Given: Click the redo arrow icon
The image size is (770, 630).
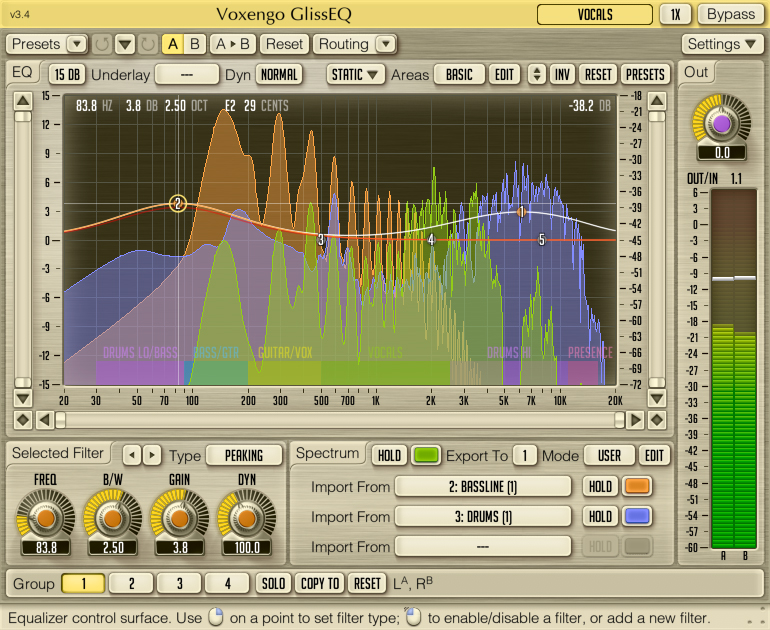Looking at the screenshot, I should pos(148,44).
